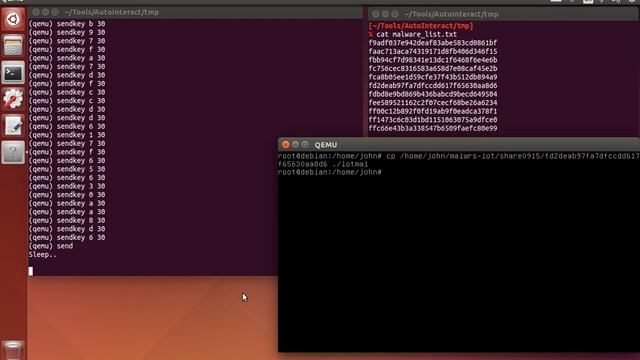Launch Terminal from the Ubuntu launcher
Viewport: 640px width, 360px height.
[x=13, y=72]
